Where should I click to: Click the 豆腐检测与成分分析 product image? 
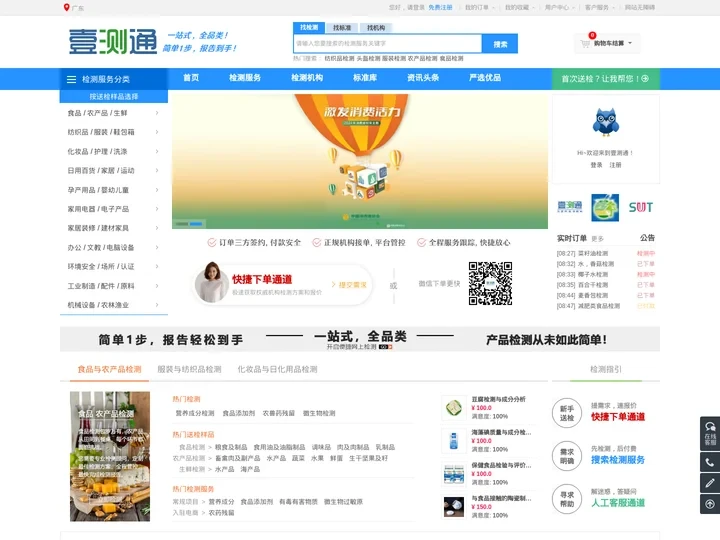tap(454, 407)
